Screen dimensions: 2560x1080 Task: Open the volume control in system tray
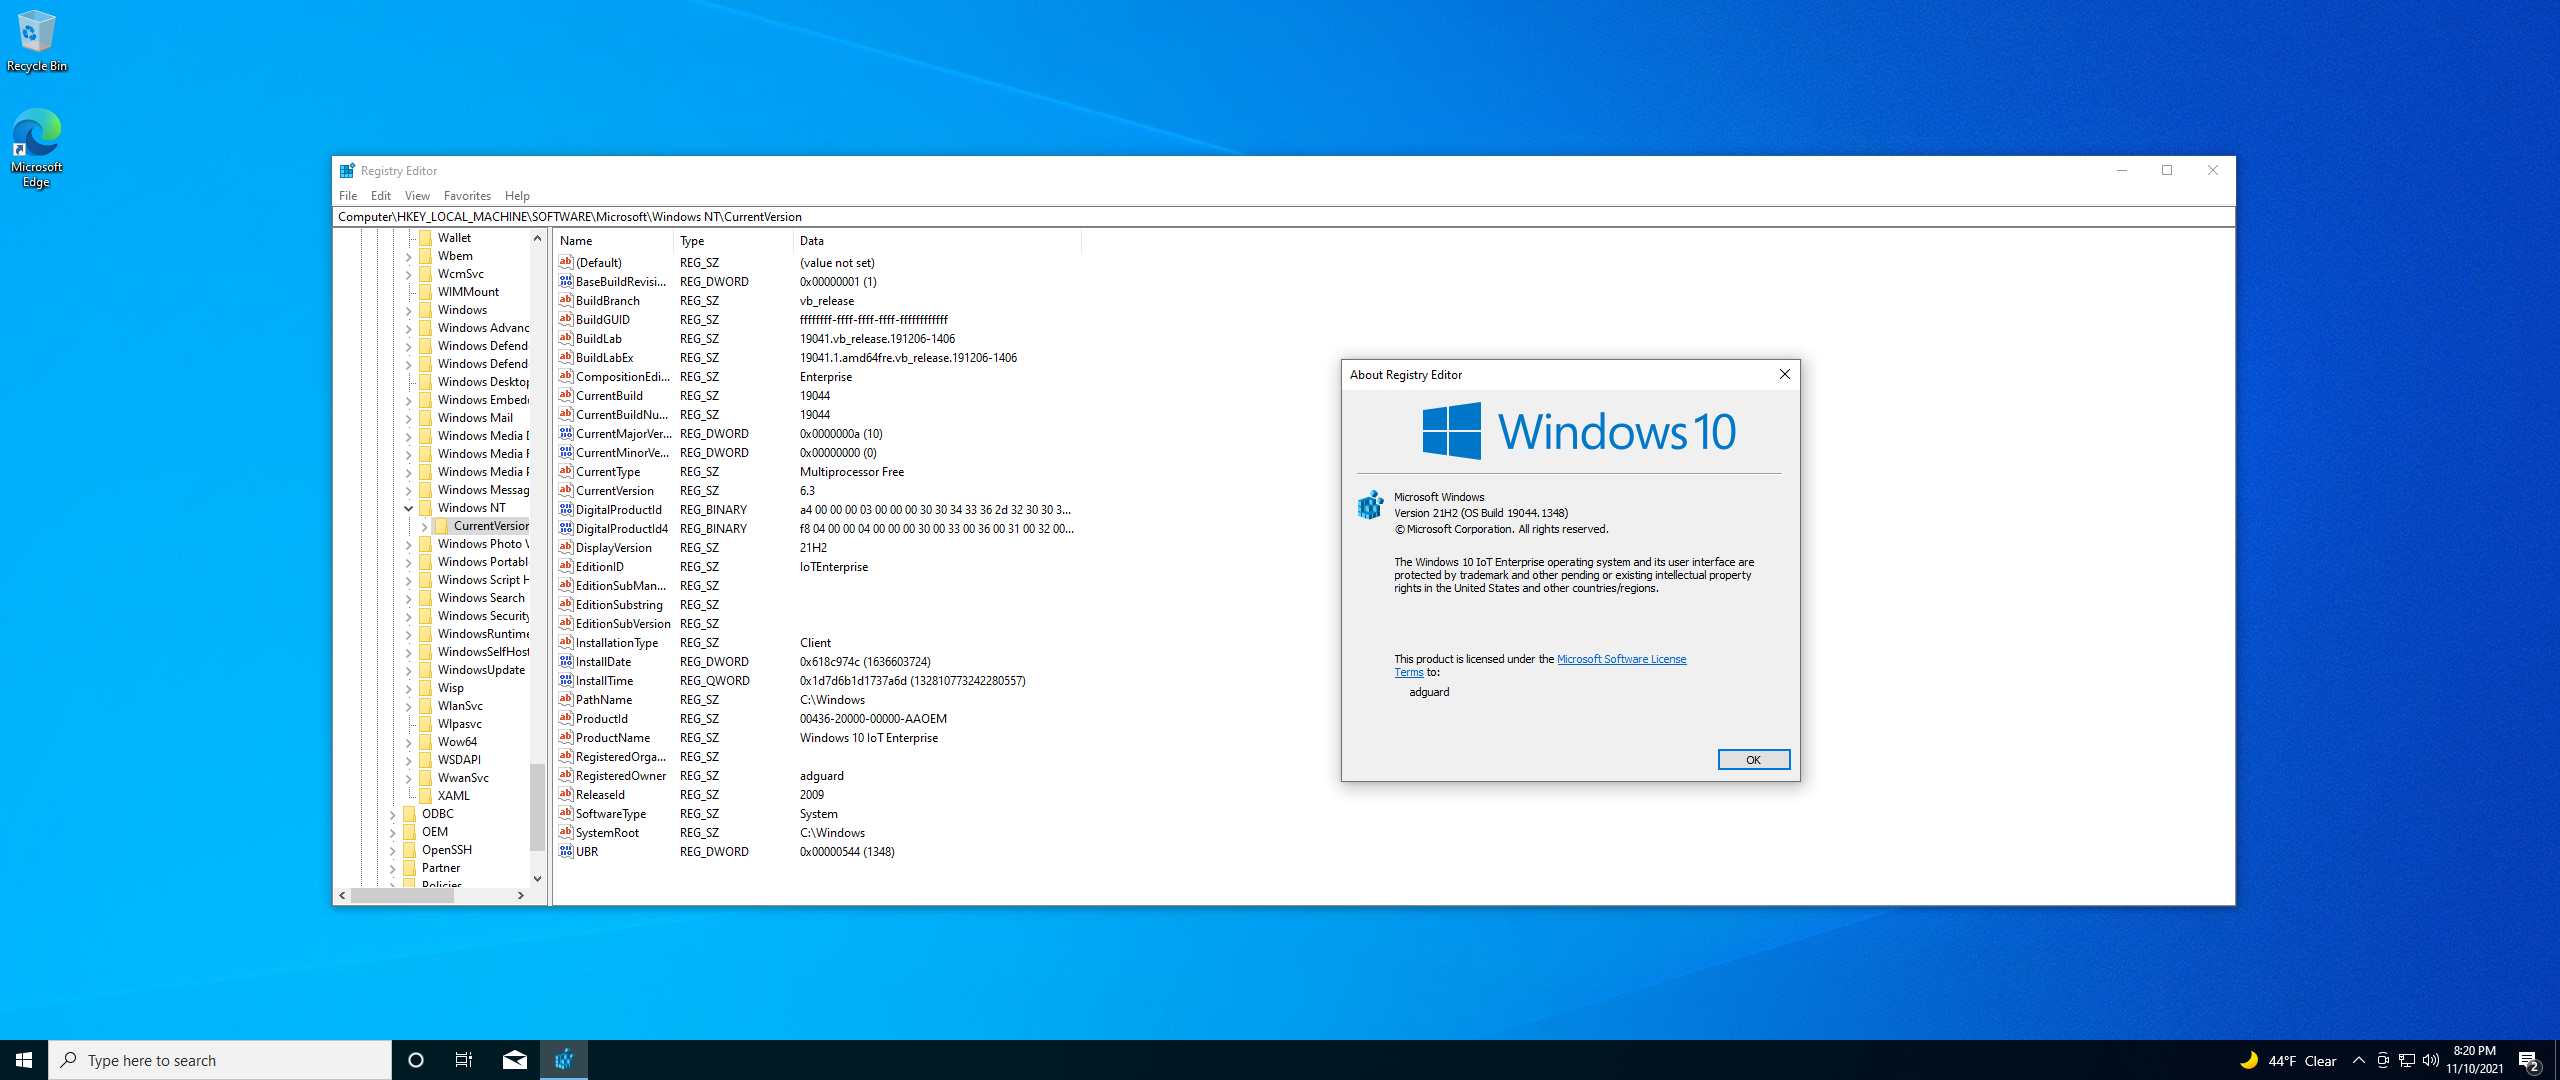click(2431, 1060)
